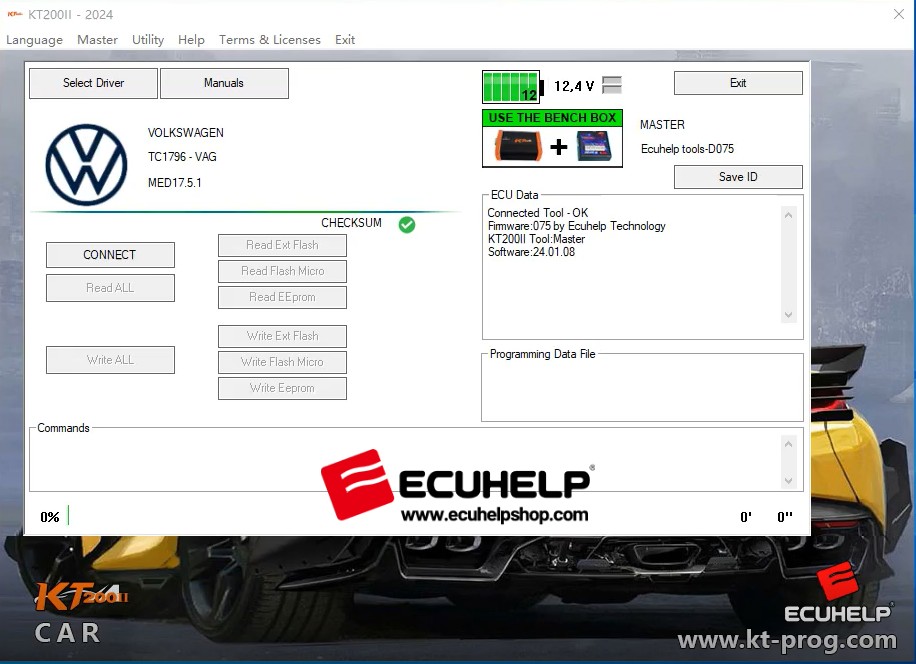Click the Ecuhelp tools-D075 text

click(x=688, y=149)
